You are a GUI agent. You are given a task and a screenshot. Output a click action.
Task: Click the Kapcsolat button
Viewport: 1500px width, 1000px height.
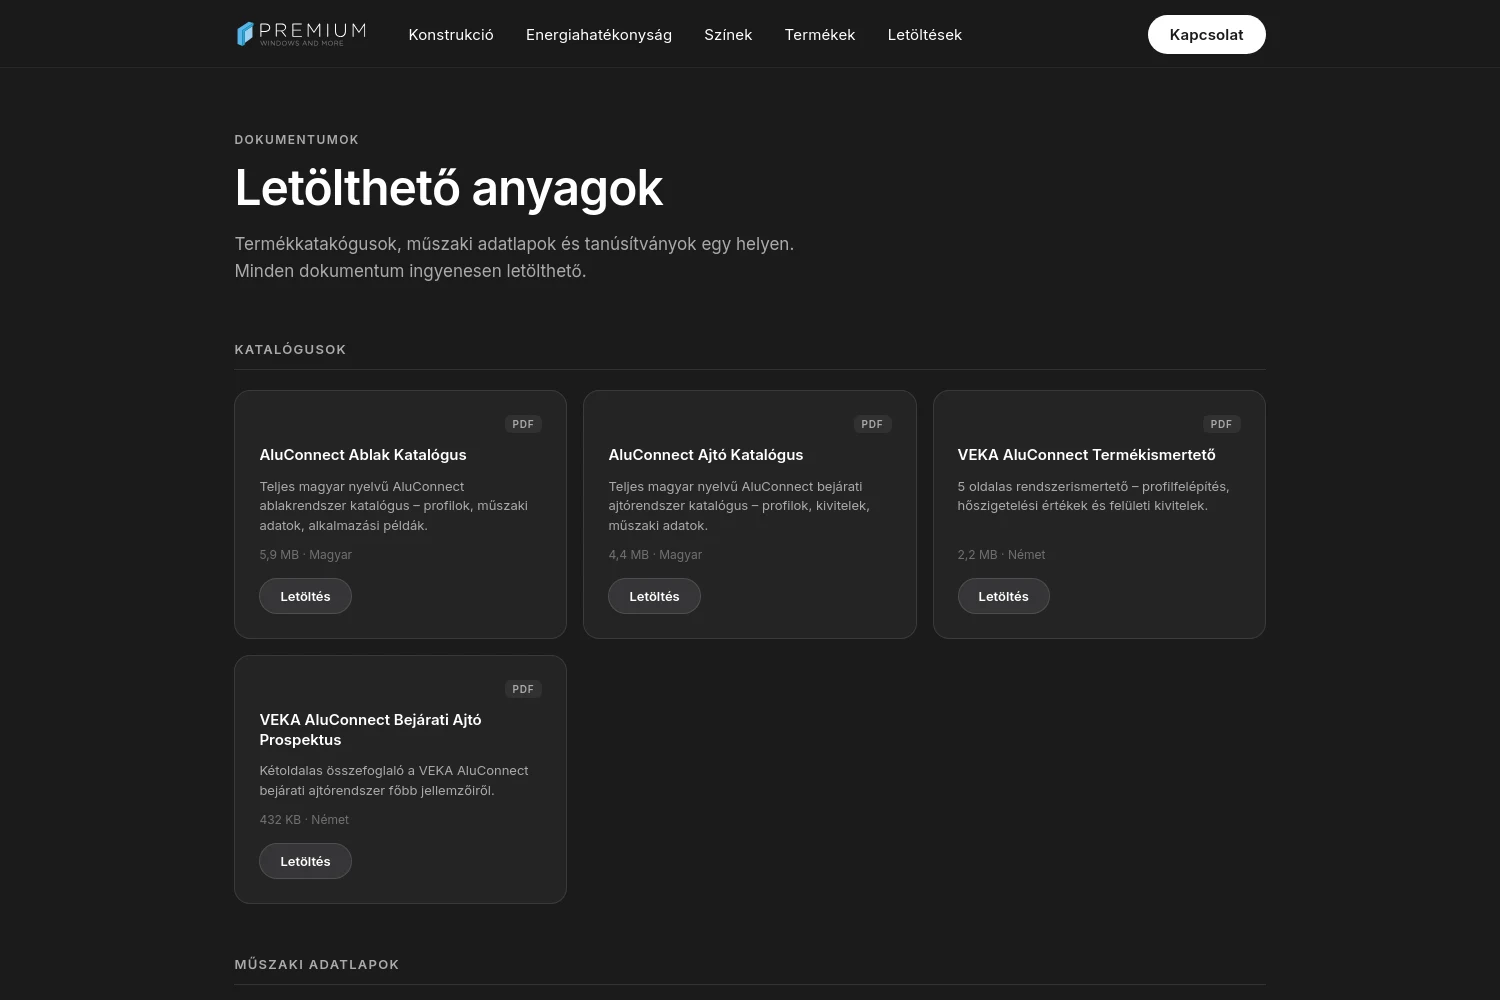click(1206, 35)
